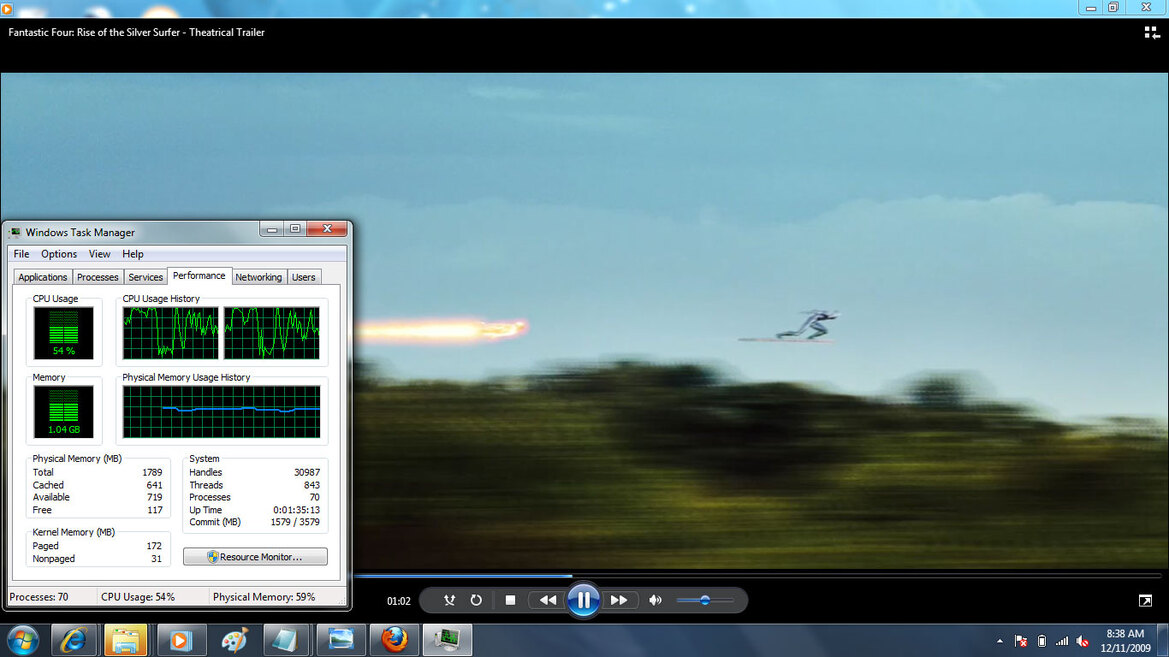Open the View menu in Task Manager
Image resolution: width=1169 pixels, height=657 pixels.
tap(99, 254)
